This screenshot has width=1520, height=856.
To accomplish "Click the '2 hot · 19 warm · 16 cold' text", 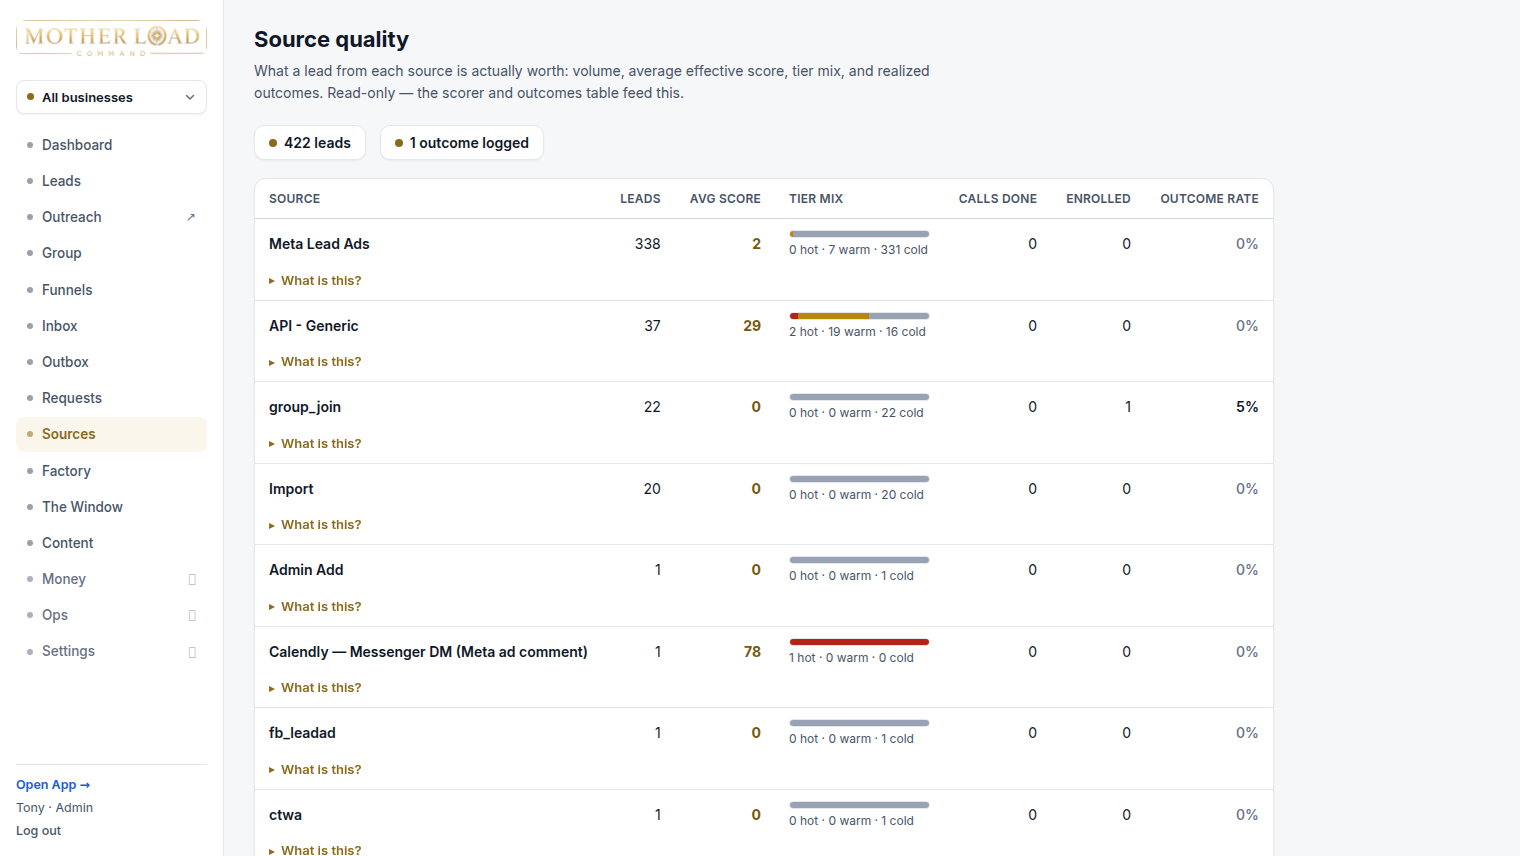I will [857, 332].
